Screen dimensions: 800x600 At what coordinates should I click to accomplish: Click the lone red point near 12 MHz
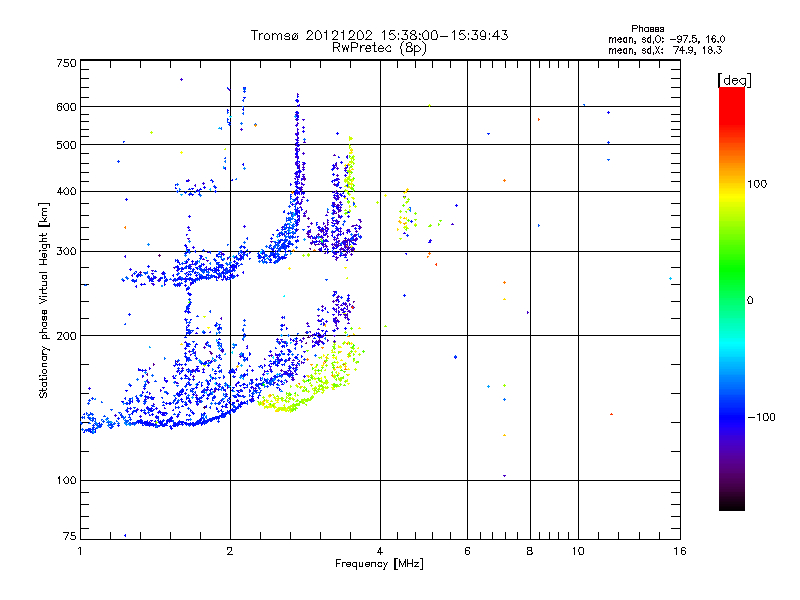(x=611, y=414)
